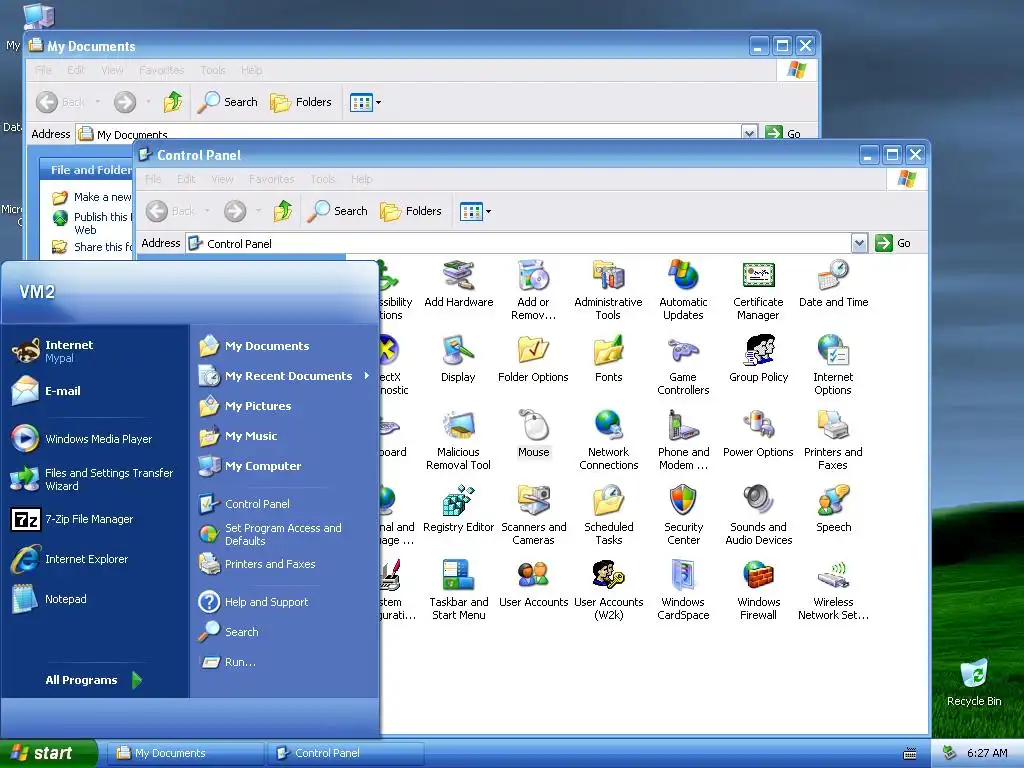Open Wireless Network Setup icon
Viewport: 1024px width, 768px height.
tap(833, 590)
